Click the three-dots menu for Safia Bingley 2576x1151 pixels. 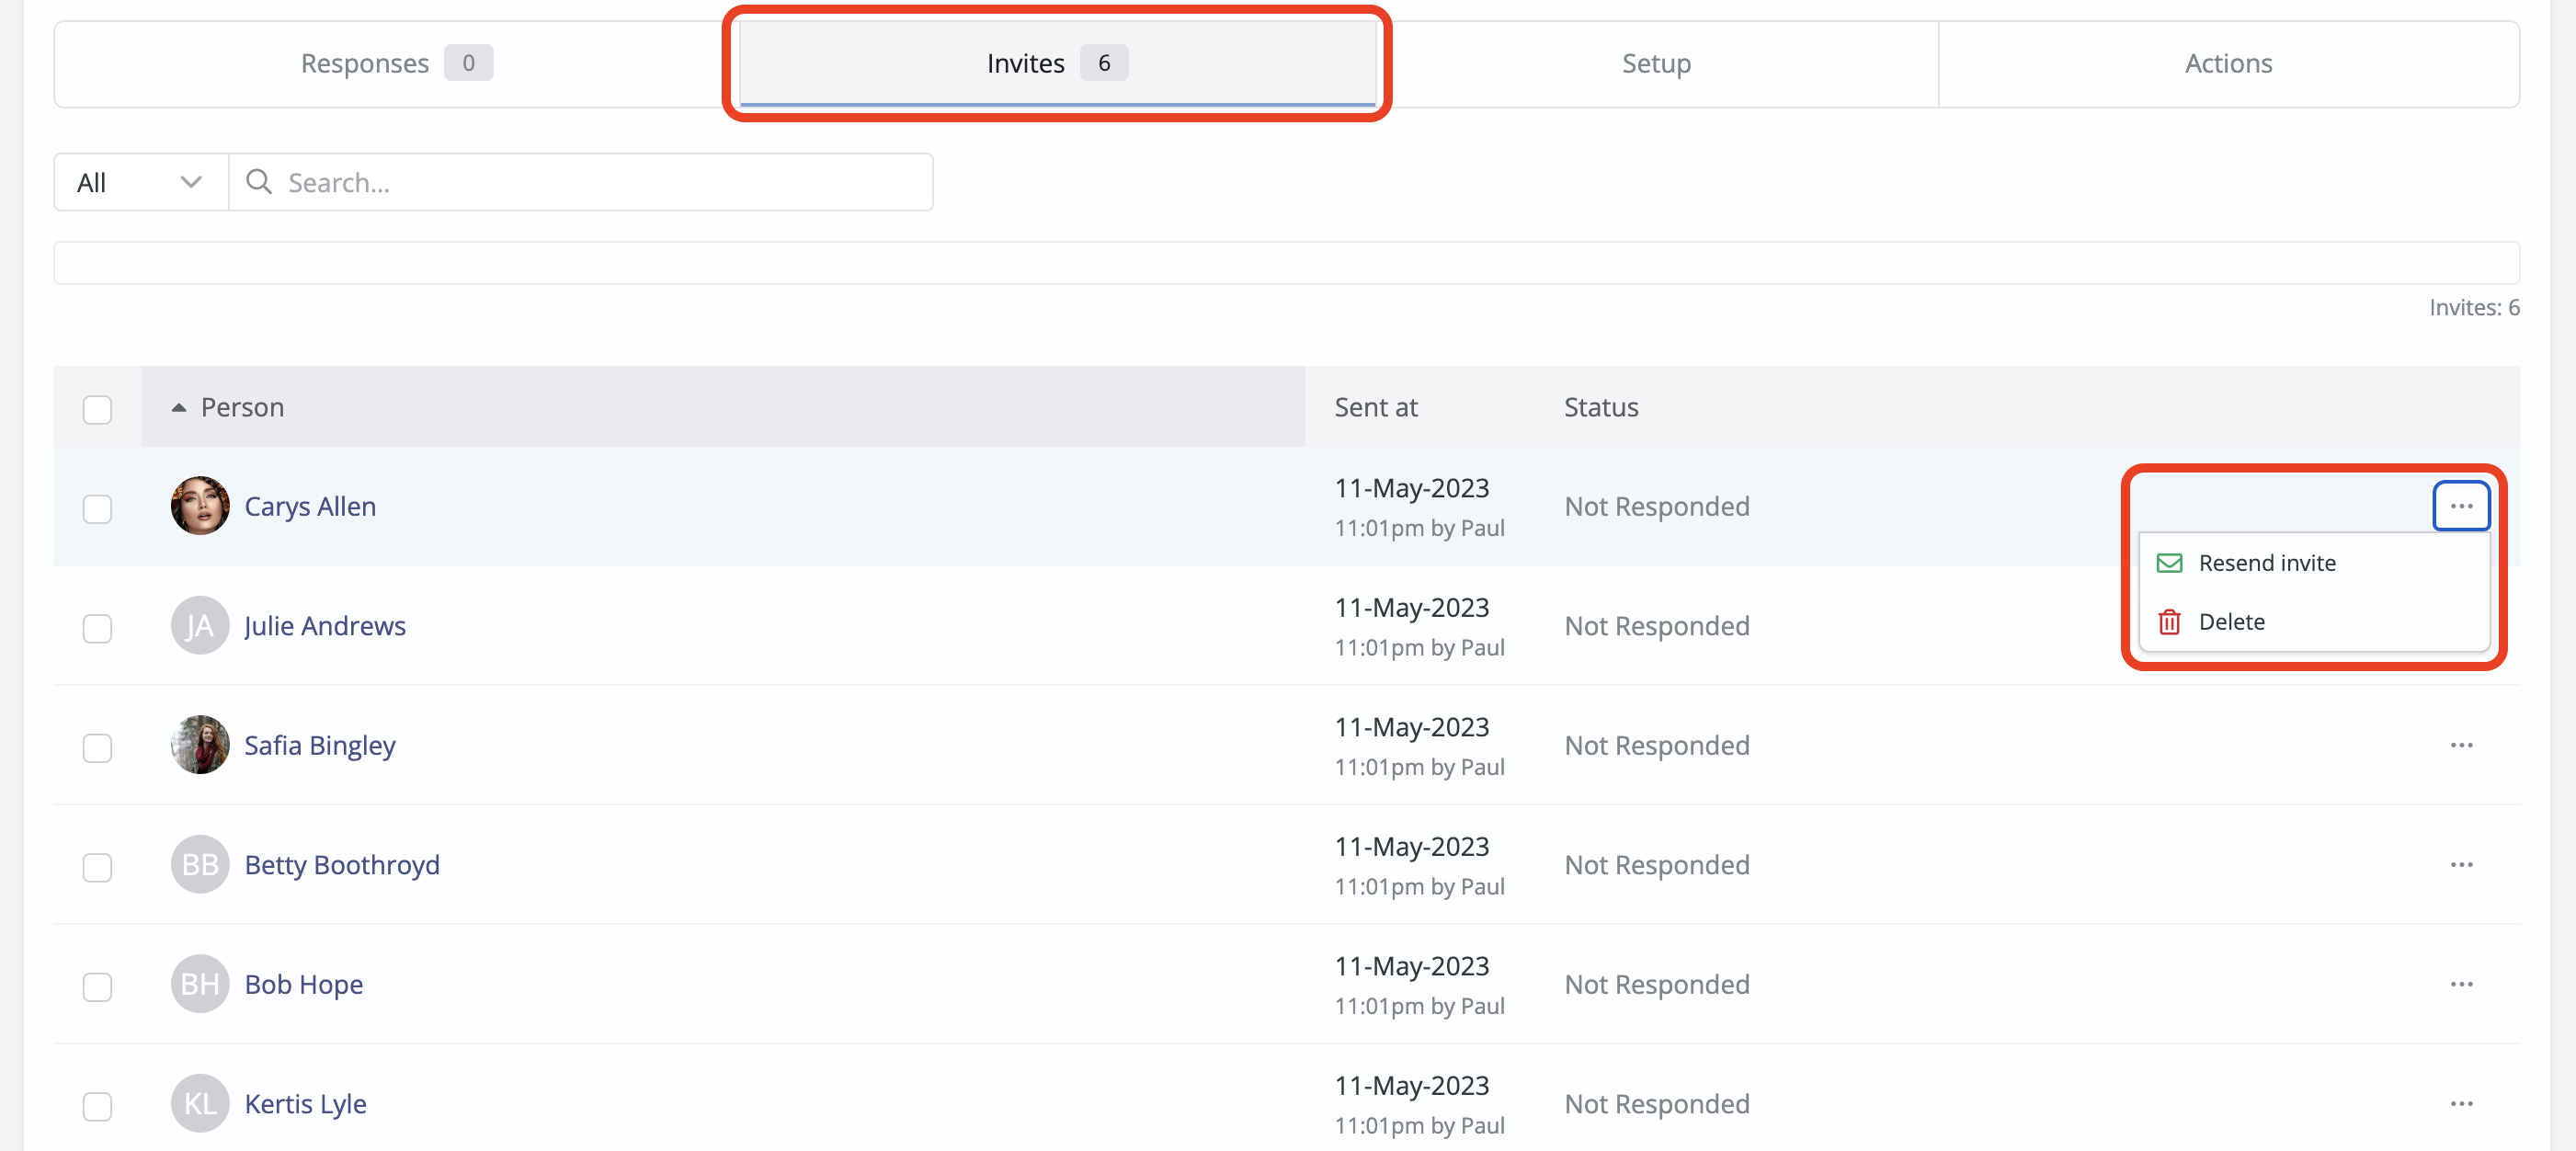coord(2461,745)
